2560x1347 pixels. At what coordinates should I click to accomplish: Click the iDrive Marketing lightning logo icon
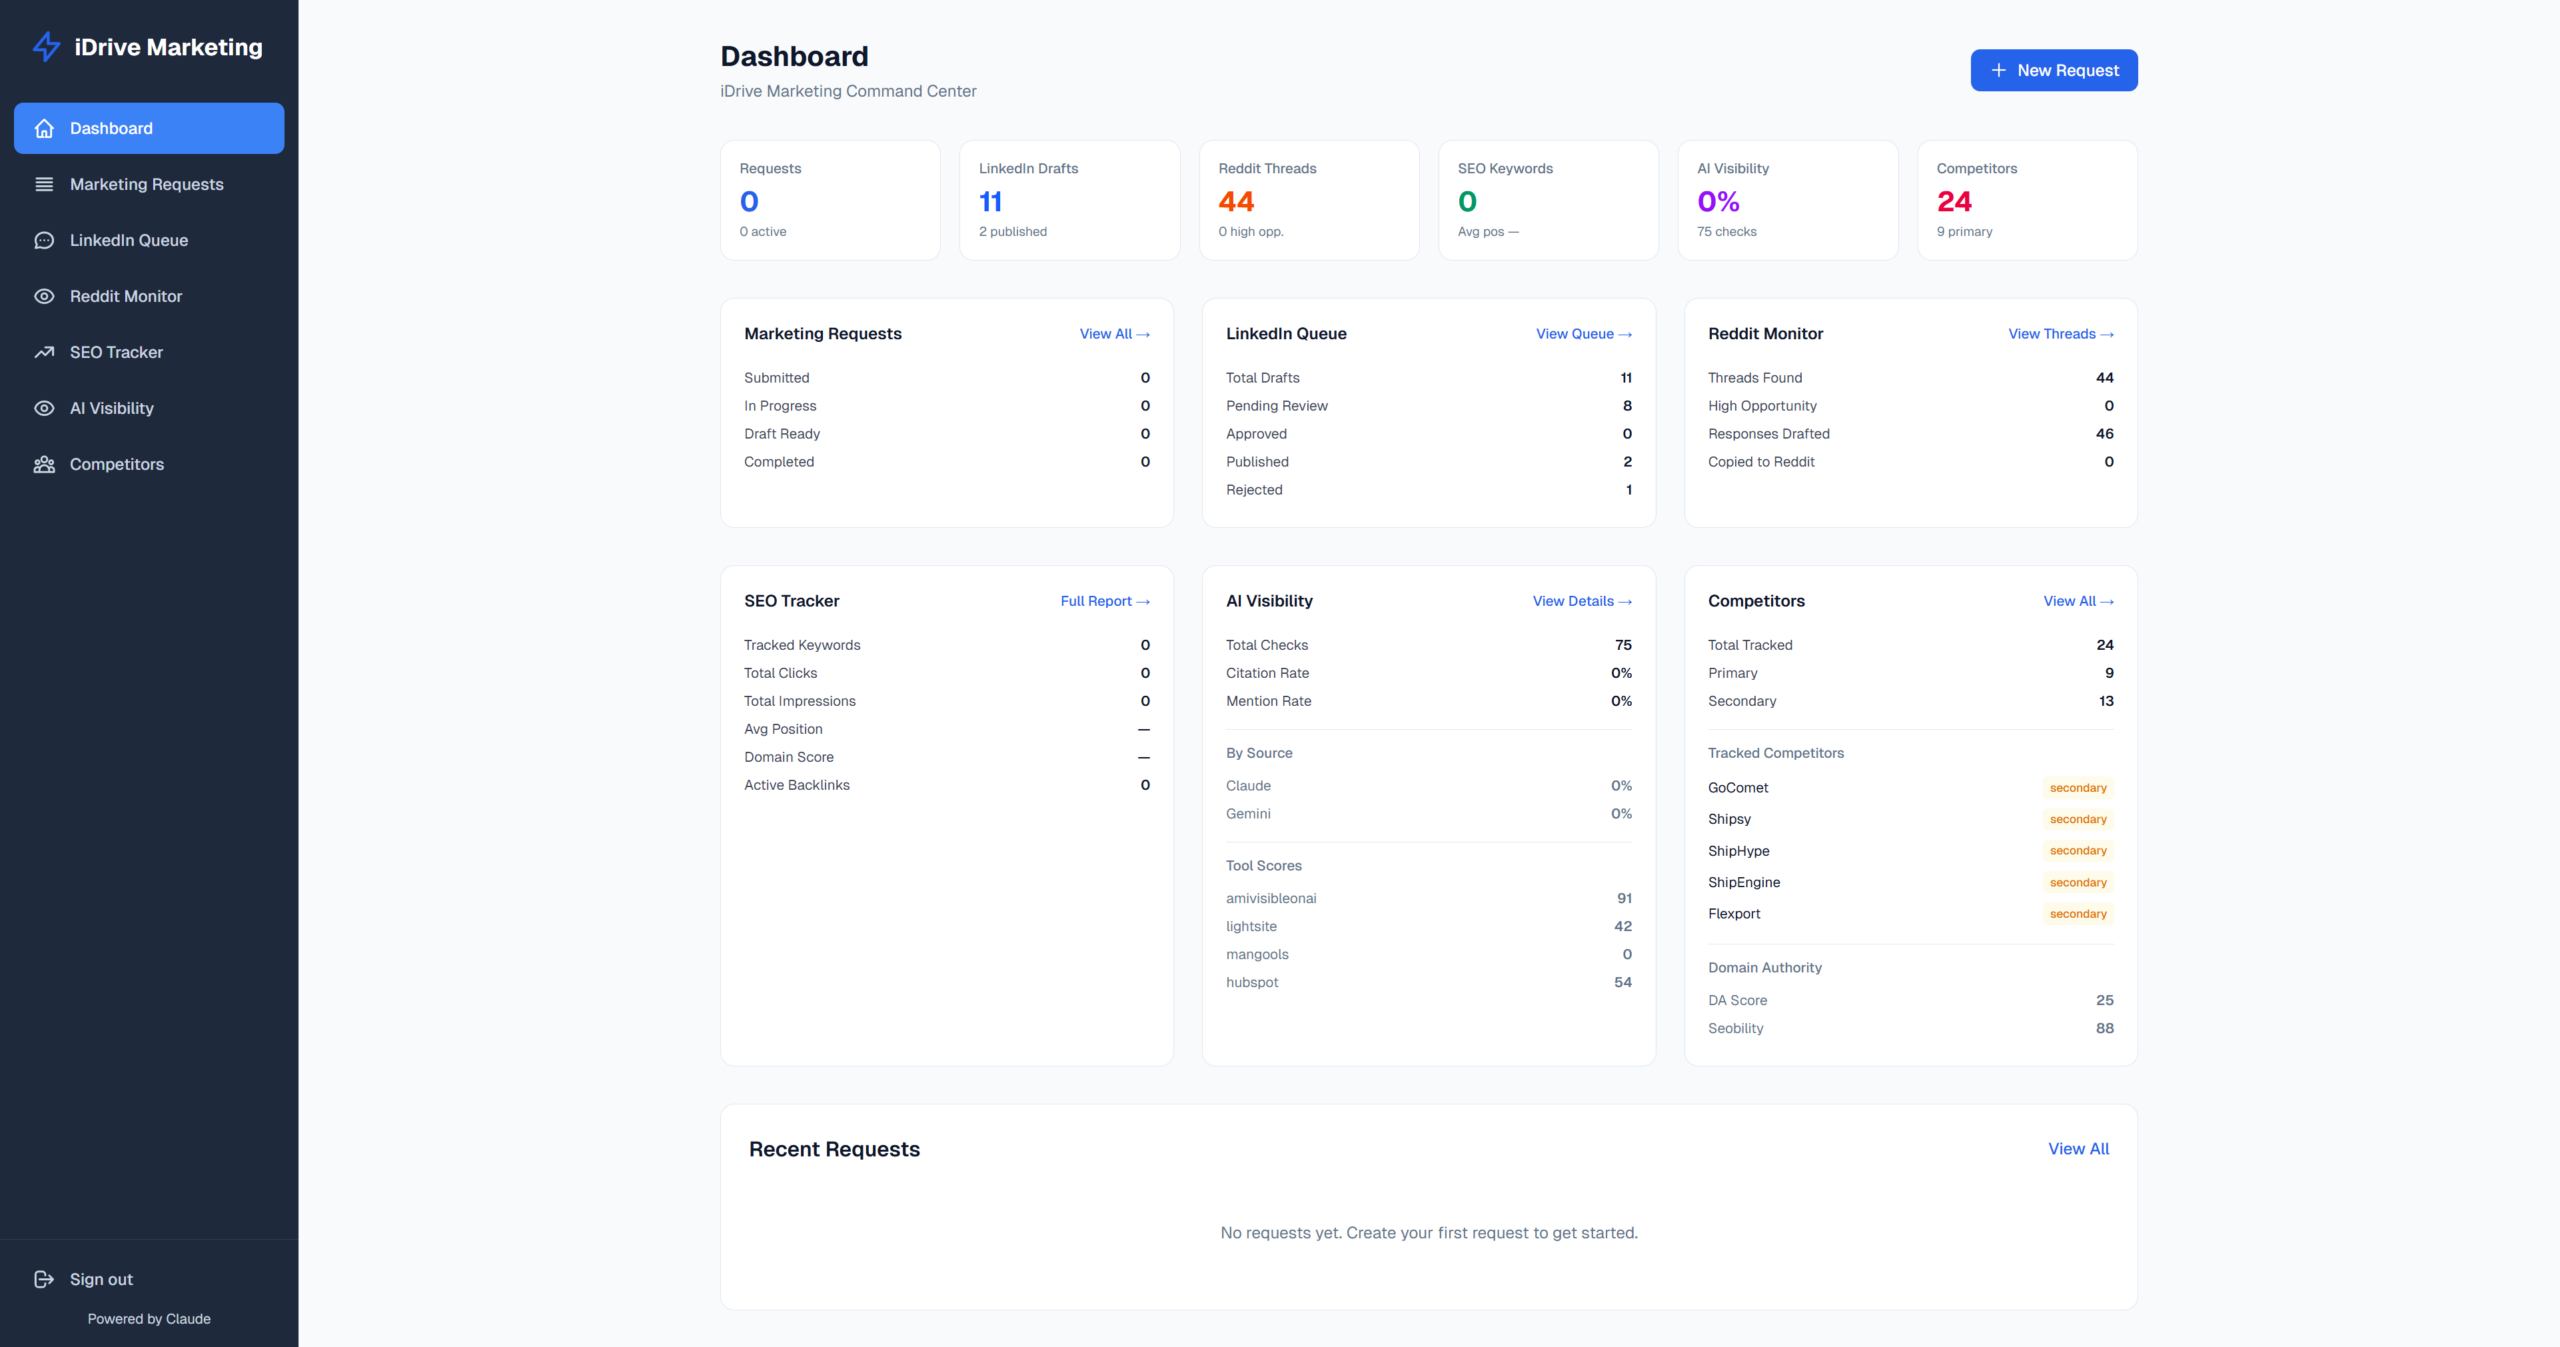[46, 47]
